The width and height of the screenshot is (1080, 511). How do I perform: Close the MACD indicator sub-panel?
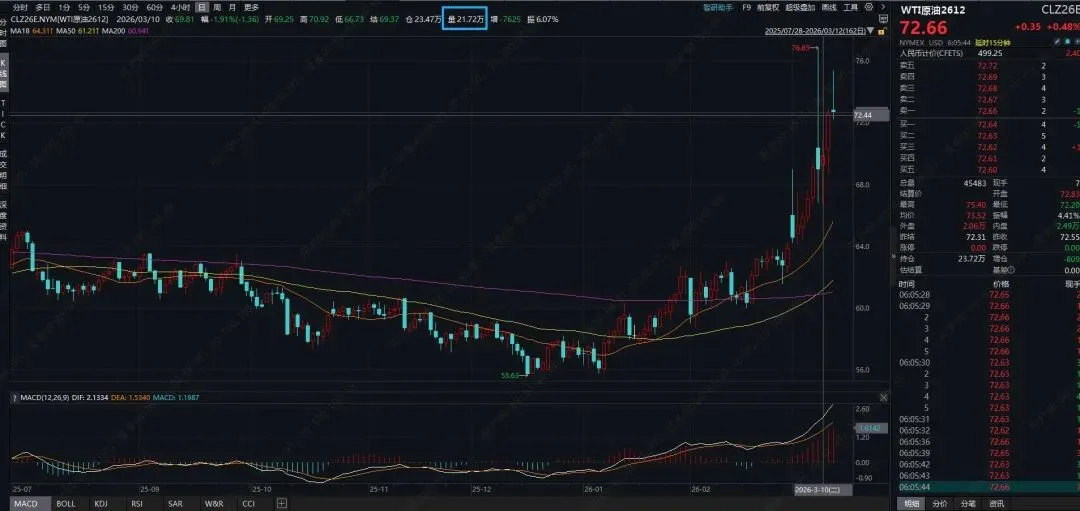tap(884, 397)
